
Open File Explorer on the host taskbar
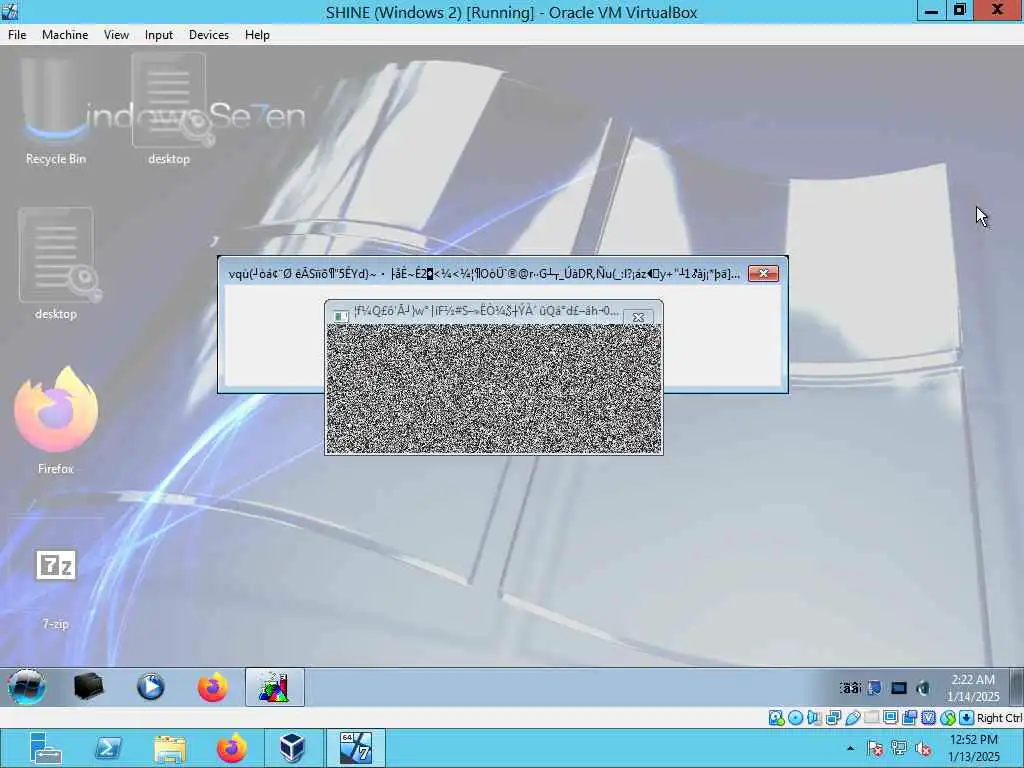point(170,748)
